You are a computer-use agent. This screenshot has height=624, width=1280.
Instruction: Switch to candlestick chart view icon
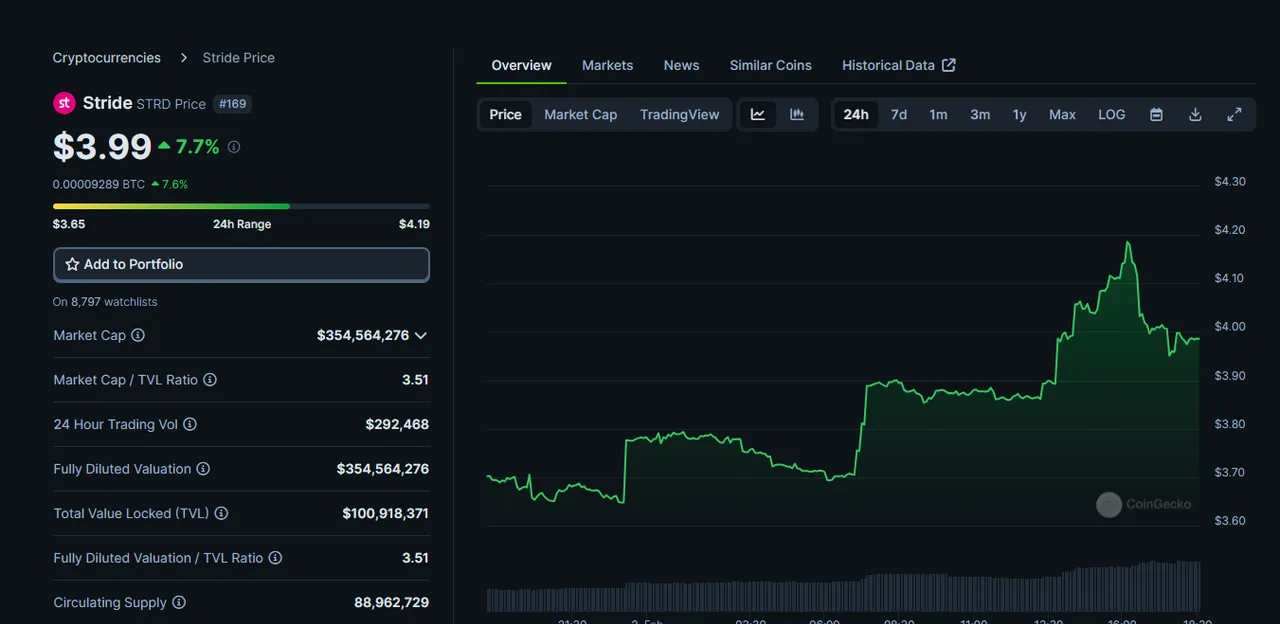click(797, 114)
